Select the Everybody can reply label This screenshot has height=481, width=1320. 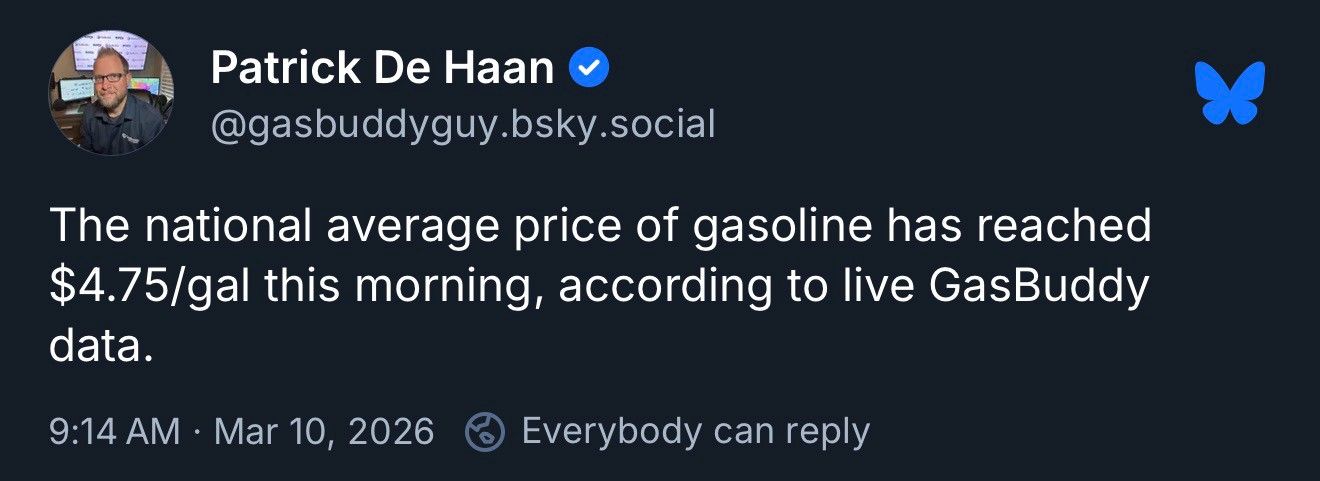[696, 431]
